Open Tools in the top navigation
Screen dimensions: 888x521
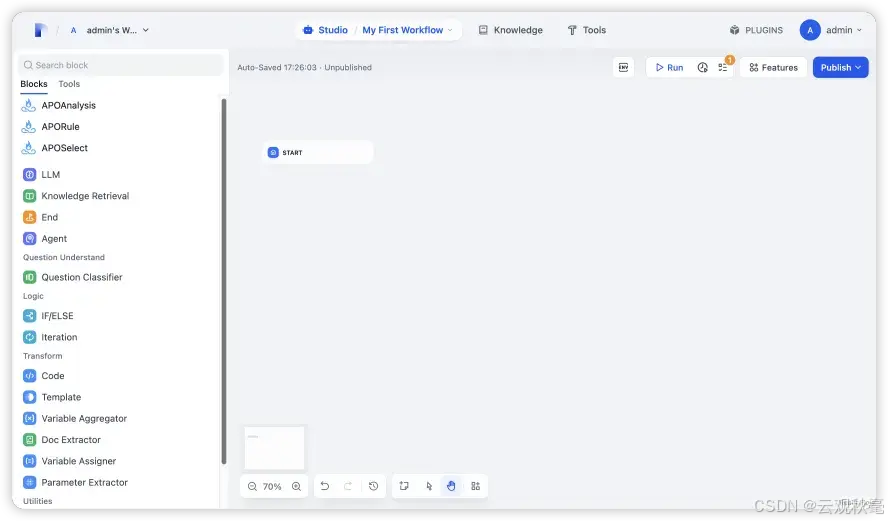[587, 30]
